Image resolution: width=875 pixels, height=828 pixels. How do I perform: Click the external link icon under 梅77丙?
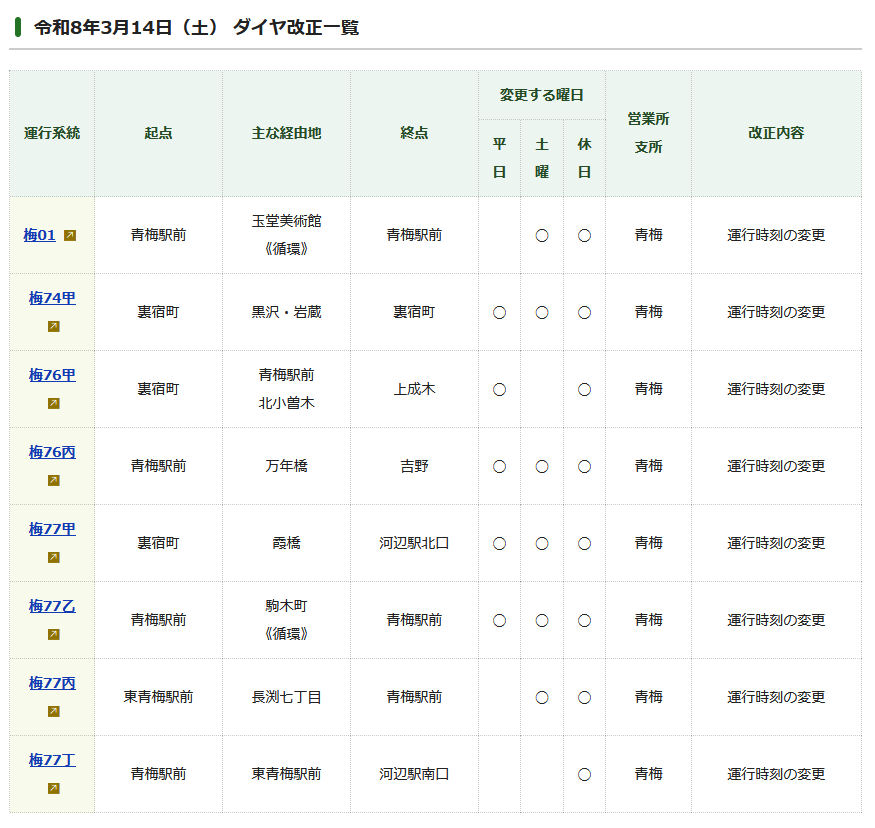[x=53, y=712]
